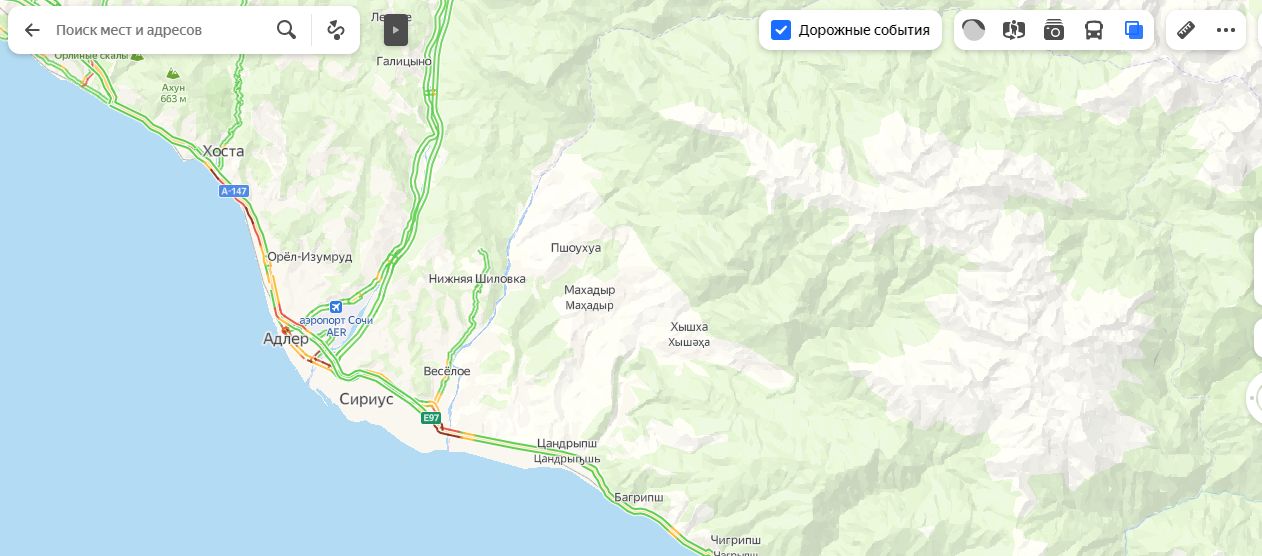This screenshot has width=1262, height=556.
Task: Focus the Поиск мест и адресов field
Action: 160,30
